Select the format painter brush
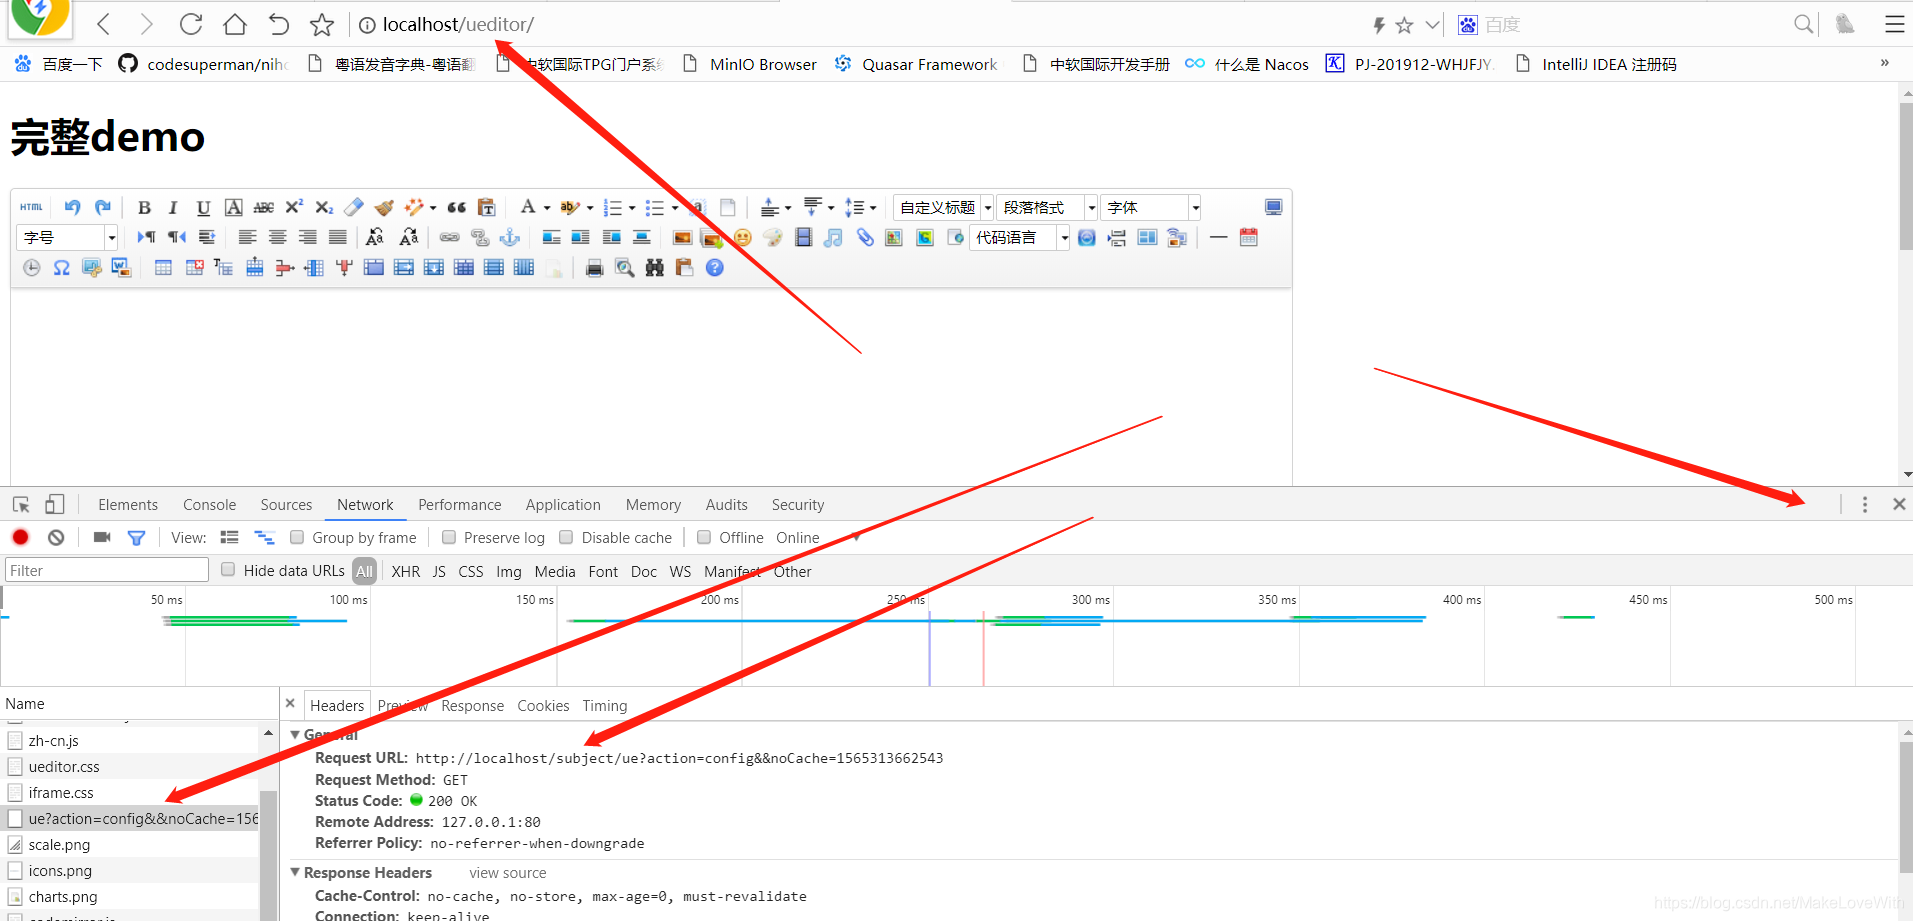The height and width of the screenshot is (921, 1913). (383, 207)
